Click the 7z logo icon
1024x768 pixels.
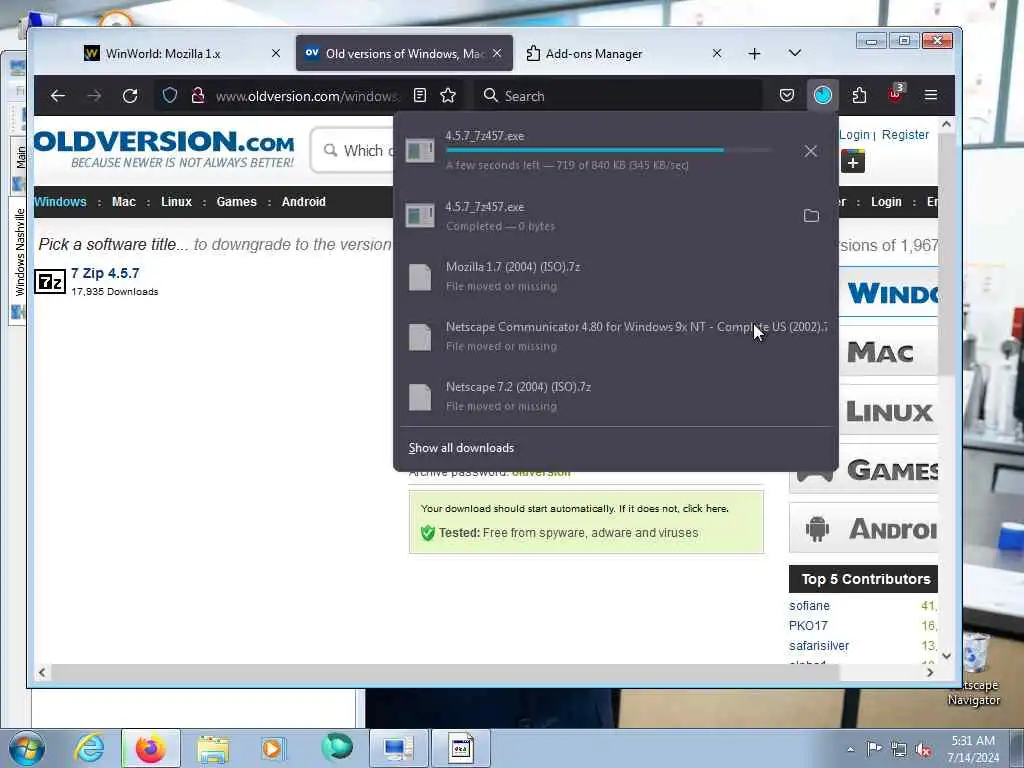click(x=50, y=281)
